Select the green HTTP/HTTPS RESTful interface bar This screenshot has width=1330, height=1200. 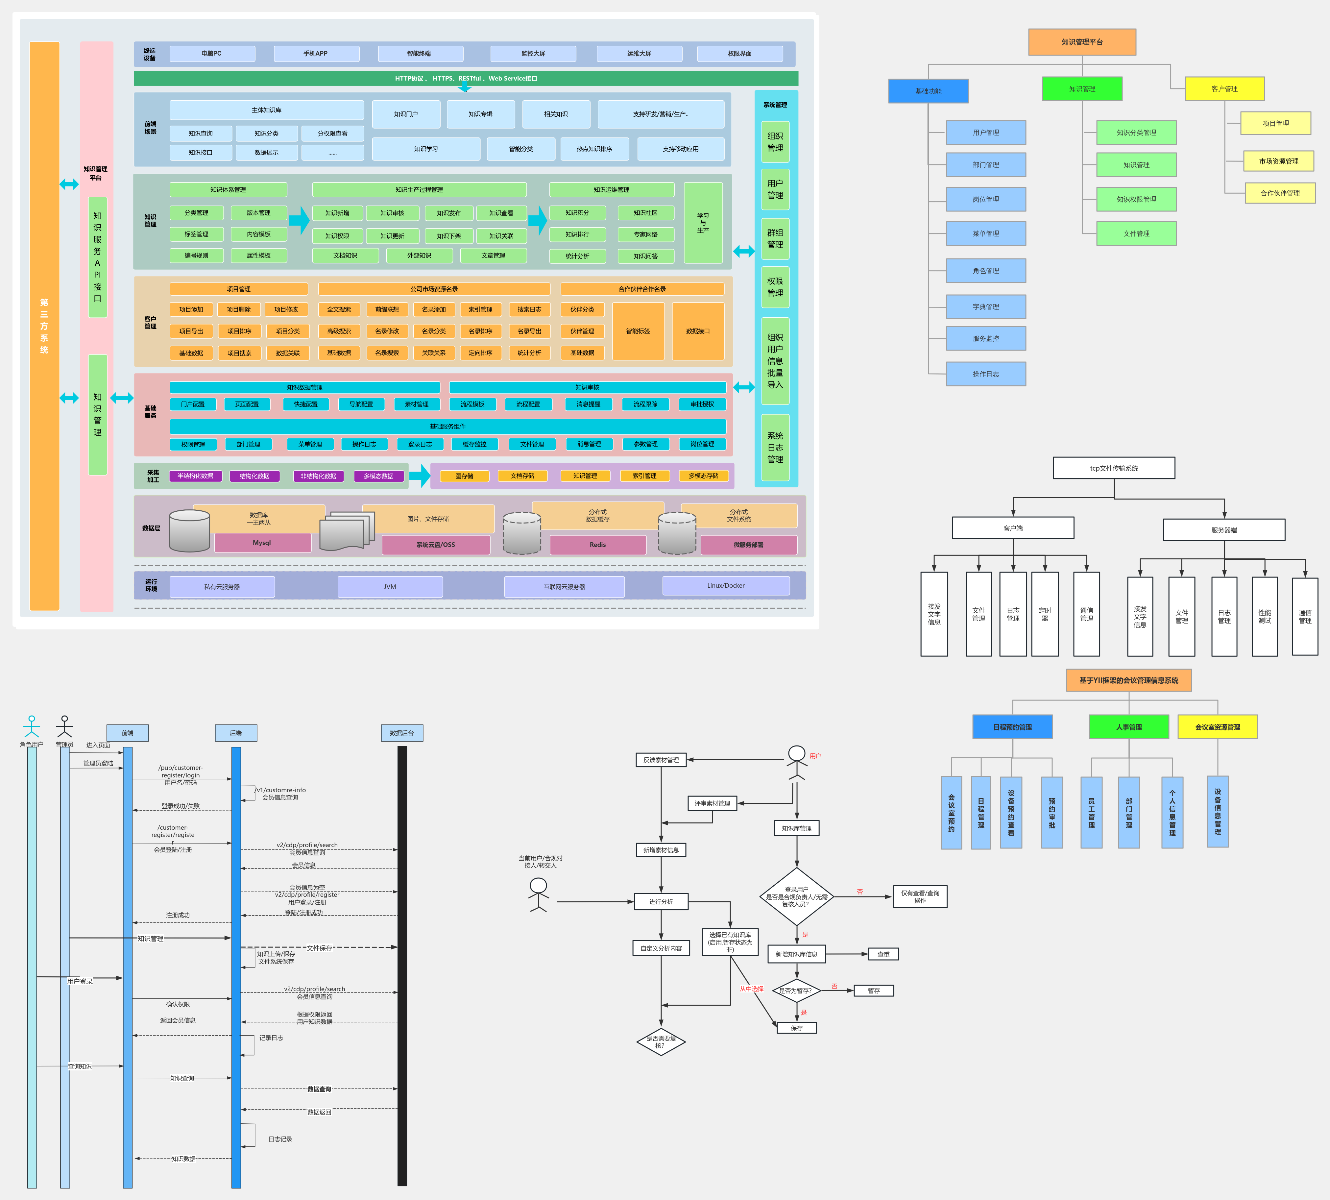pyautogui.click(x=466, y=78)
